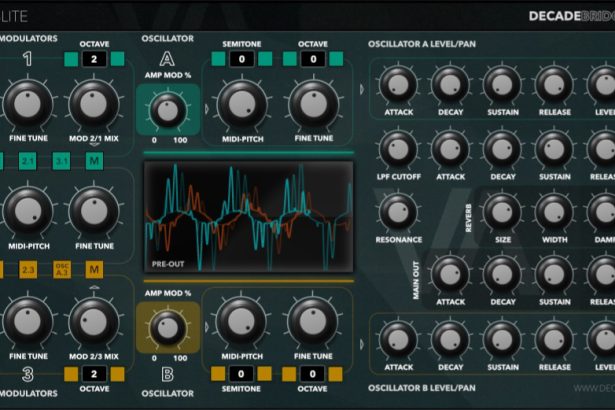Toggle the teal 2.1 modulation routing button
Screen dimensions: 615x410
click(x=28, y=160)
